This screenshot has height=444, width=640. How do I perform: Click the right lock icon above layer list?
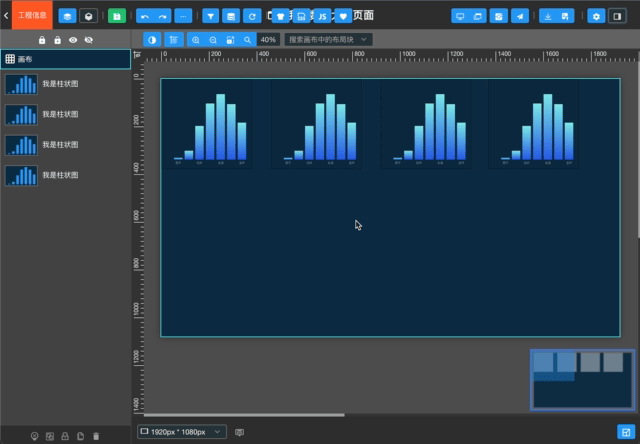[x=58, y=40]
